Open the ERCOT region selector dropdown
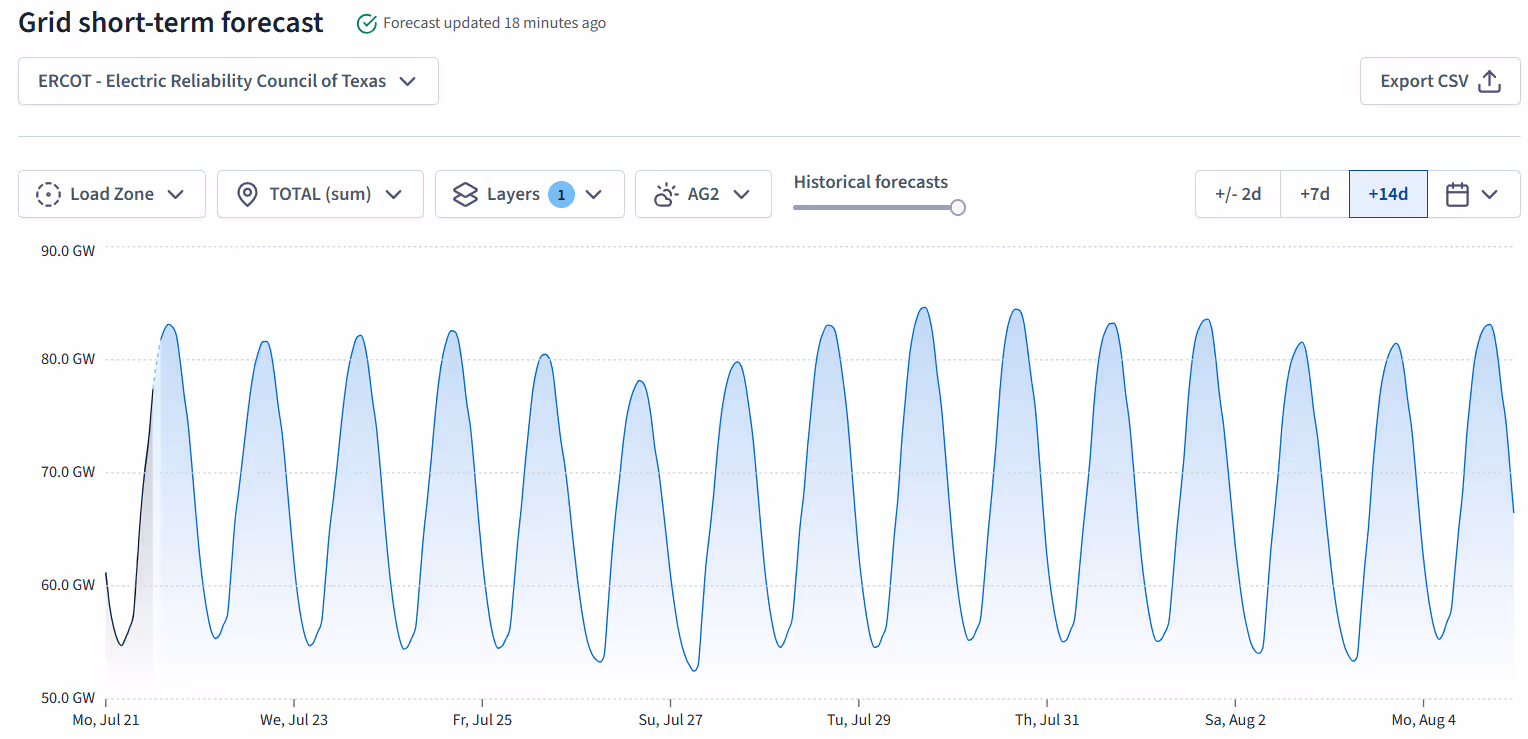The height and width of the screenshot is (739, 1528). pos(228,81)
